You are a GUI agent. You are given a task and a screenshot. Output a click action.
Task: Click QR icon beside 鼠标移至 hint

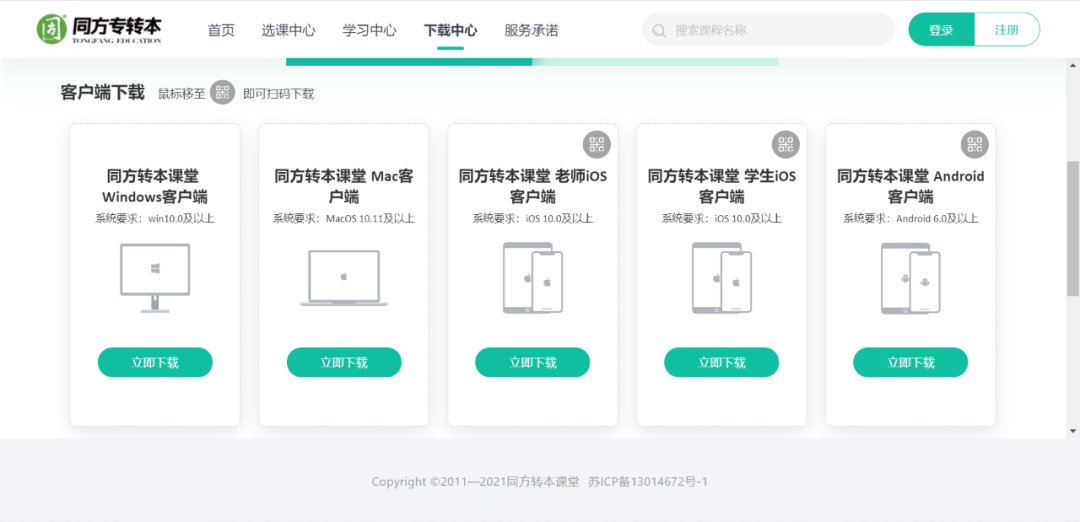[222, 93]
